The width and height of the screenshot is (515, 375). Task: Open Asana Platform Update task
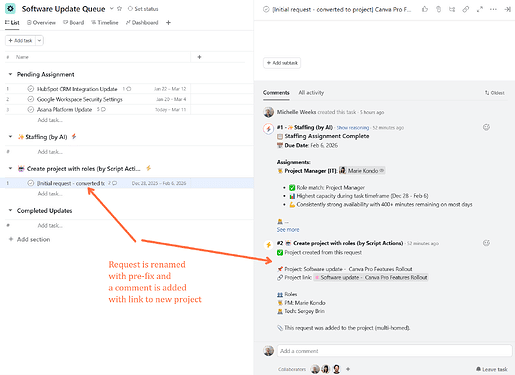tap(64, 109)
